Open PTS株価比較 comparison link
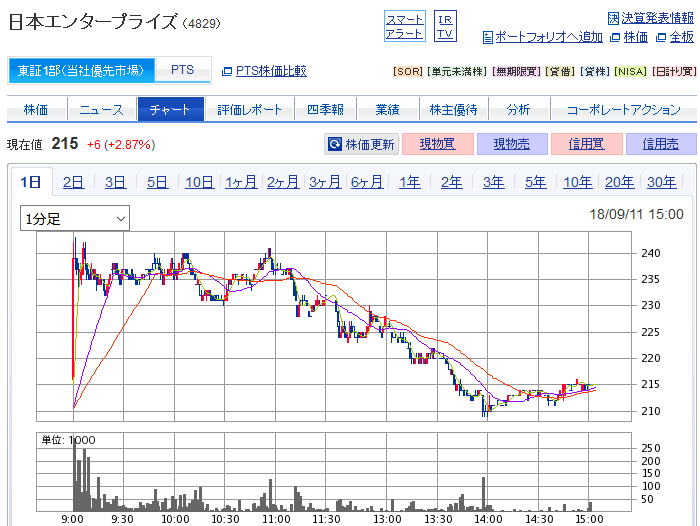This screenshot has height=526, width=700. pyautogui.click(x=264, y=71)
